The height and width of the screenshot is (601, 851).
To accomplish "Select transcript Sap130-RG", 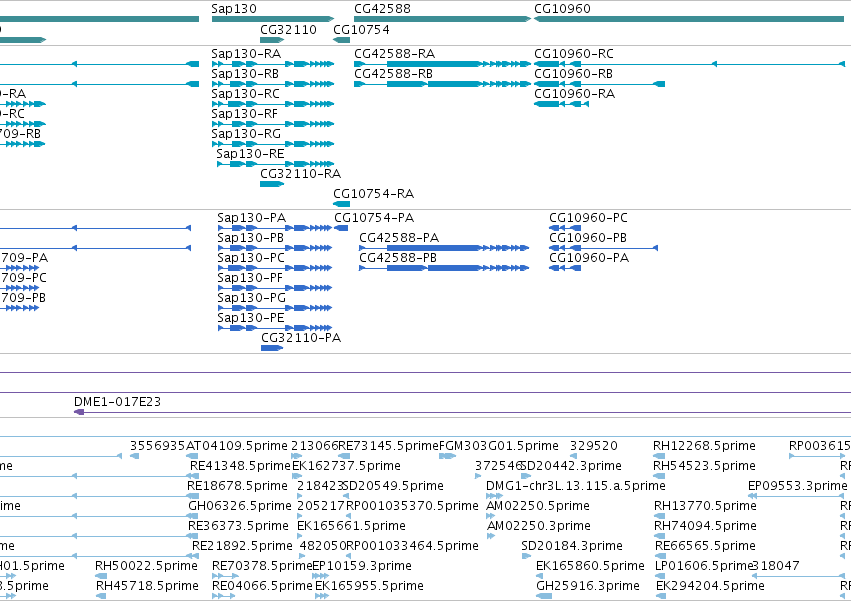I will click(x=272, y=144).
